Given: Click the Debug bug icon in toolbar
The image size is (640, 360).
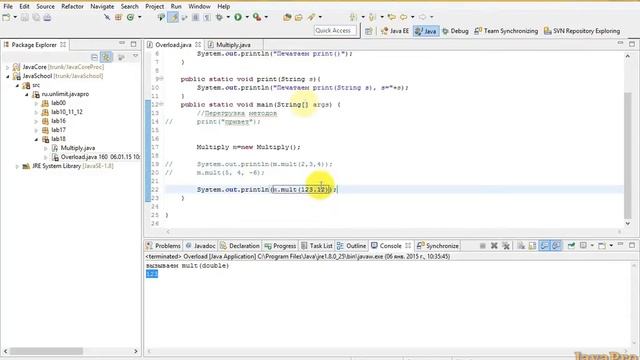Looking at the screenshot, I should coord(220,17).
